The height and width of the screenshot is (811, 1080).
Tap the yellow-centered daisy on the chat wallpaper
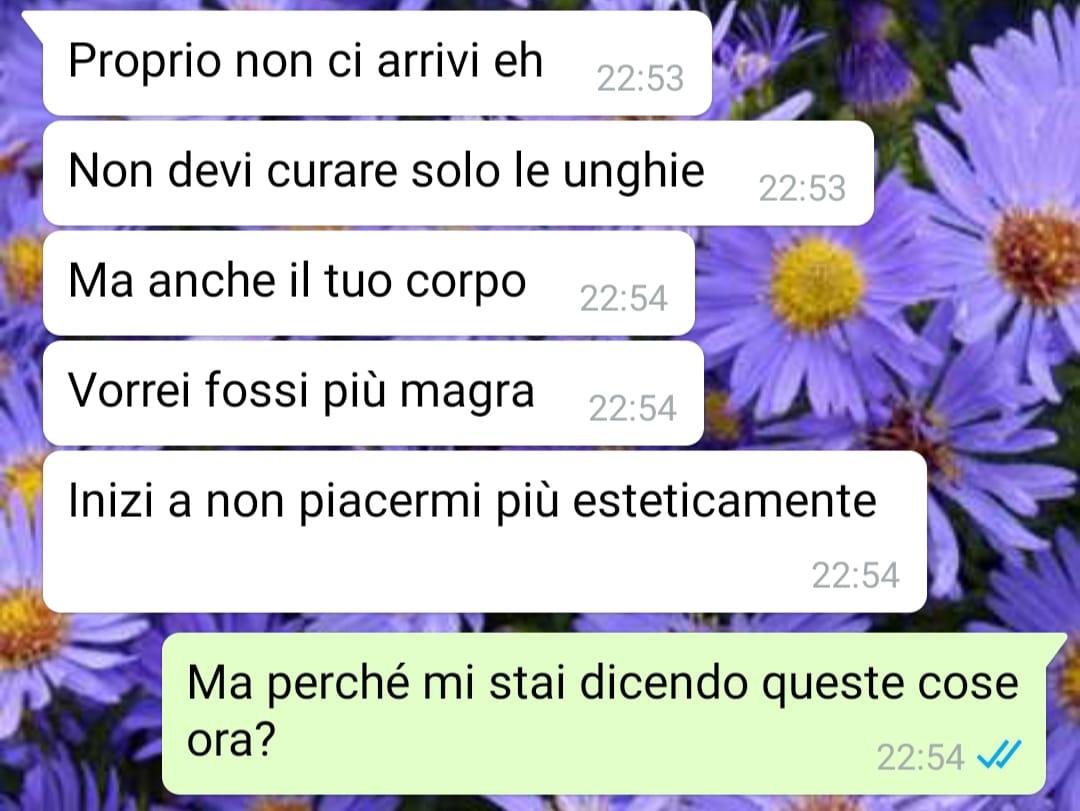click(x=816, y=284)
